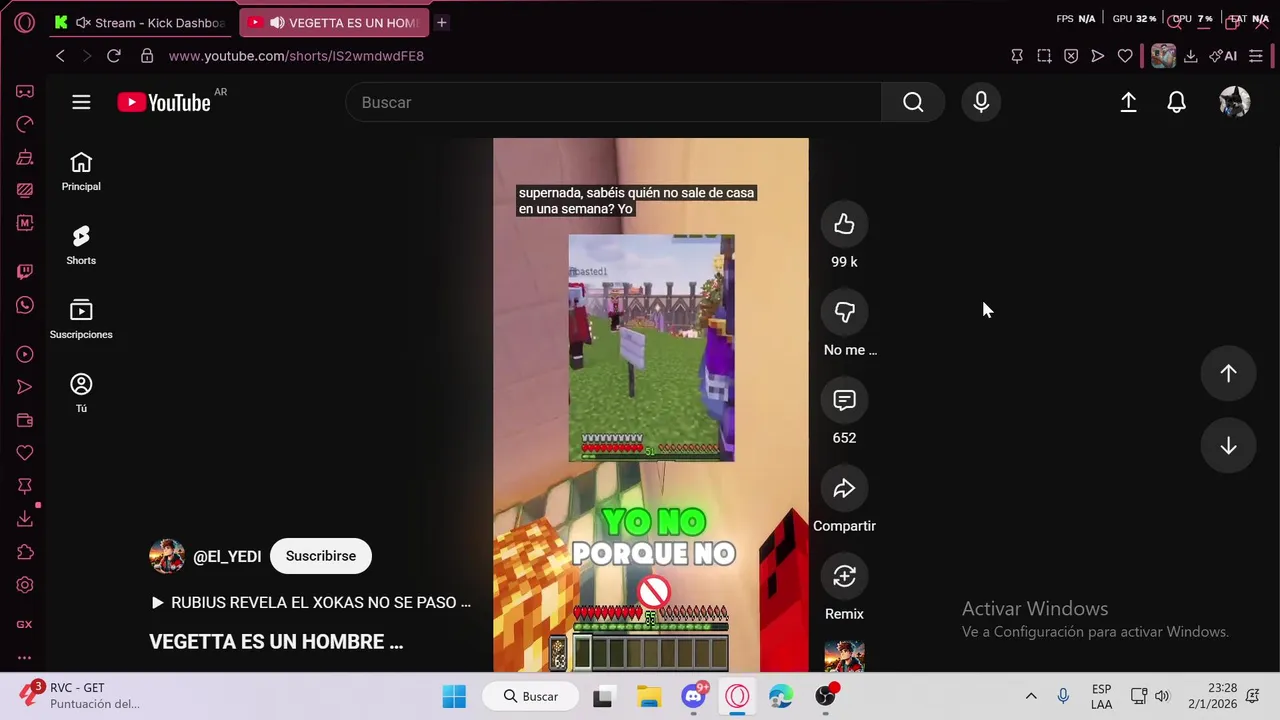The height and width of the screenshot is (720, 1280).
Task: Unmute the Kick Dashboard tab audio icon
Action: click(x=83, y=22)
